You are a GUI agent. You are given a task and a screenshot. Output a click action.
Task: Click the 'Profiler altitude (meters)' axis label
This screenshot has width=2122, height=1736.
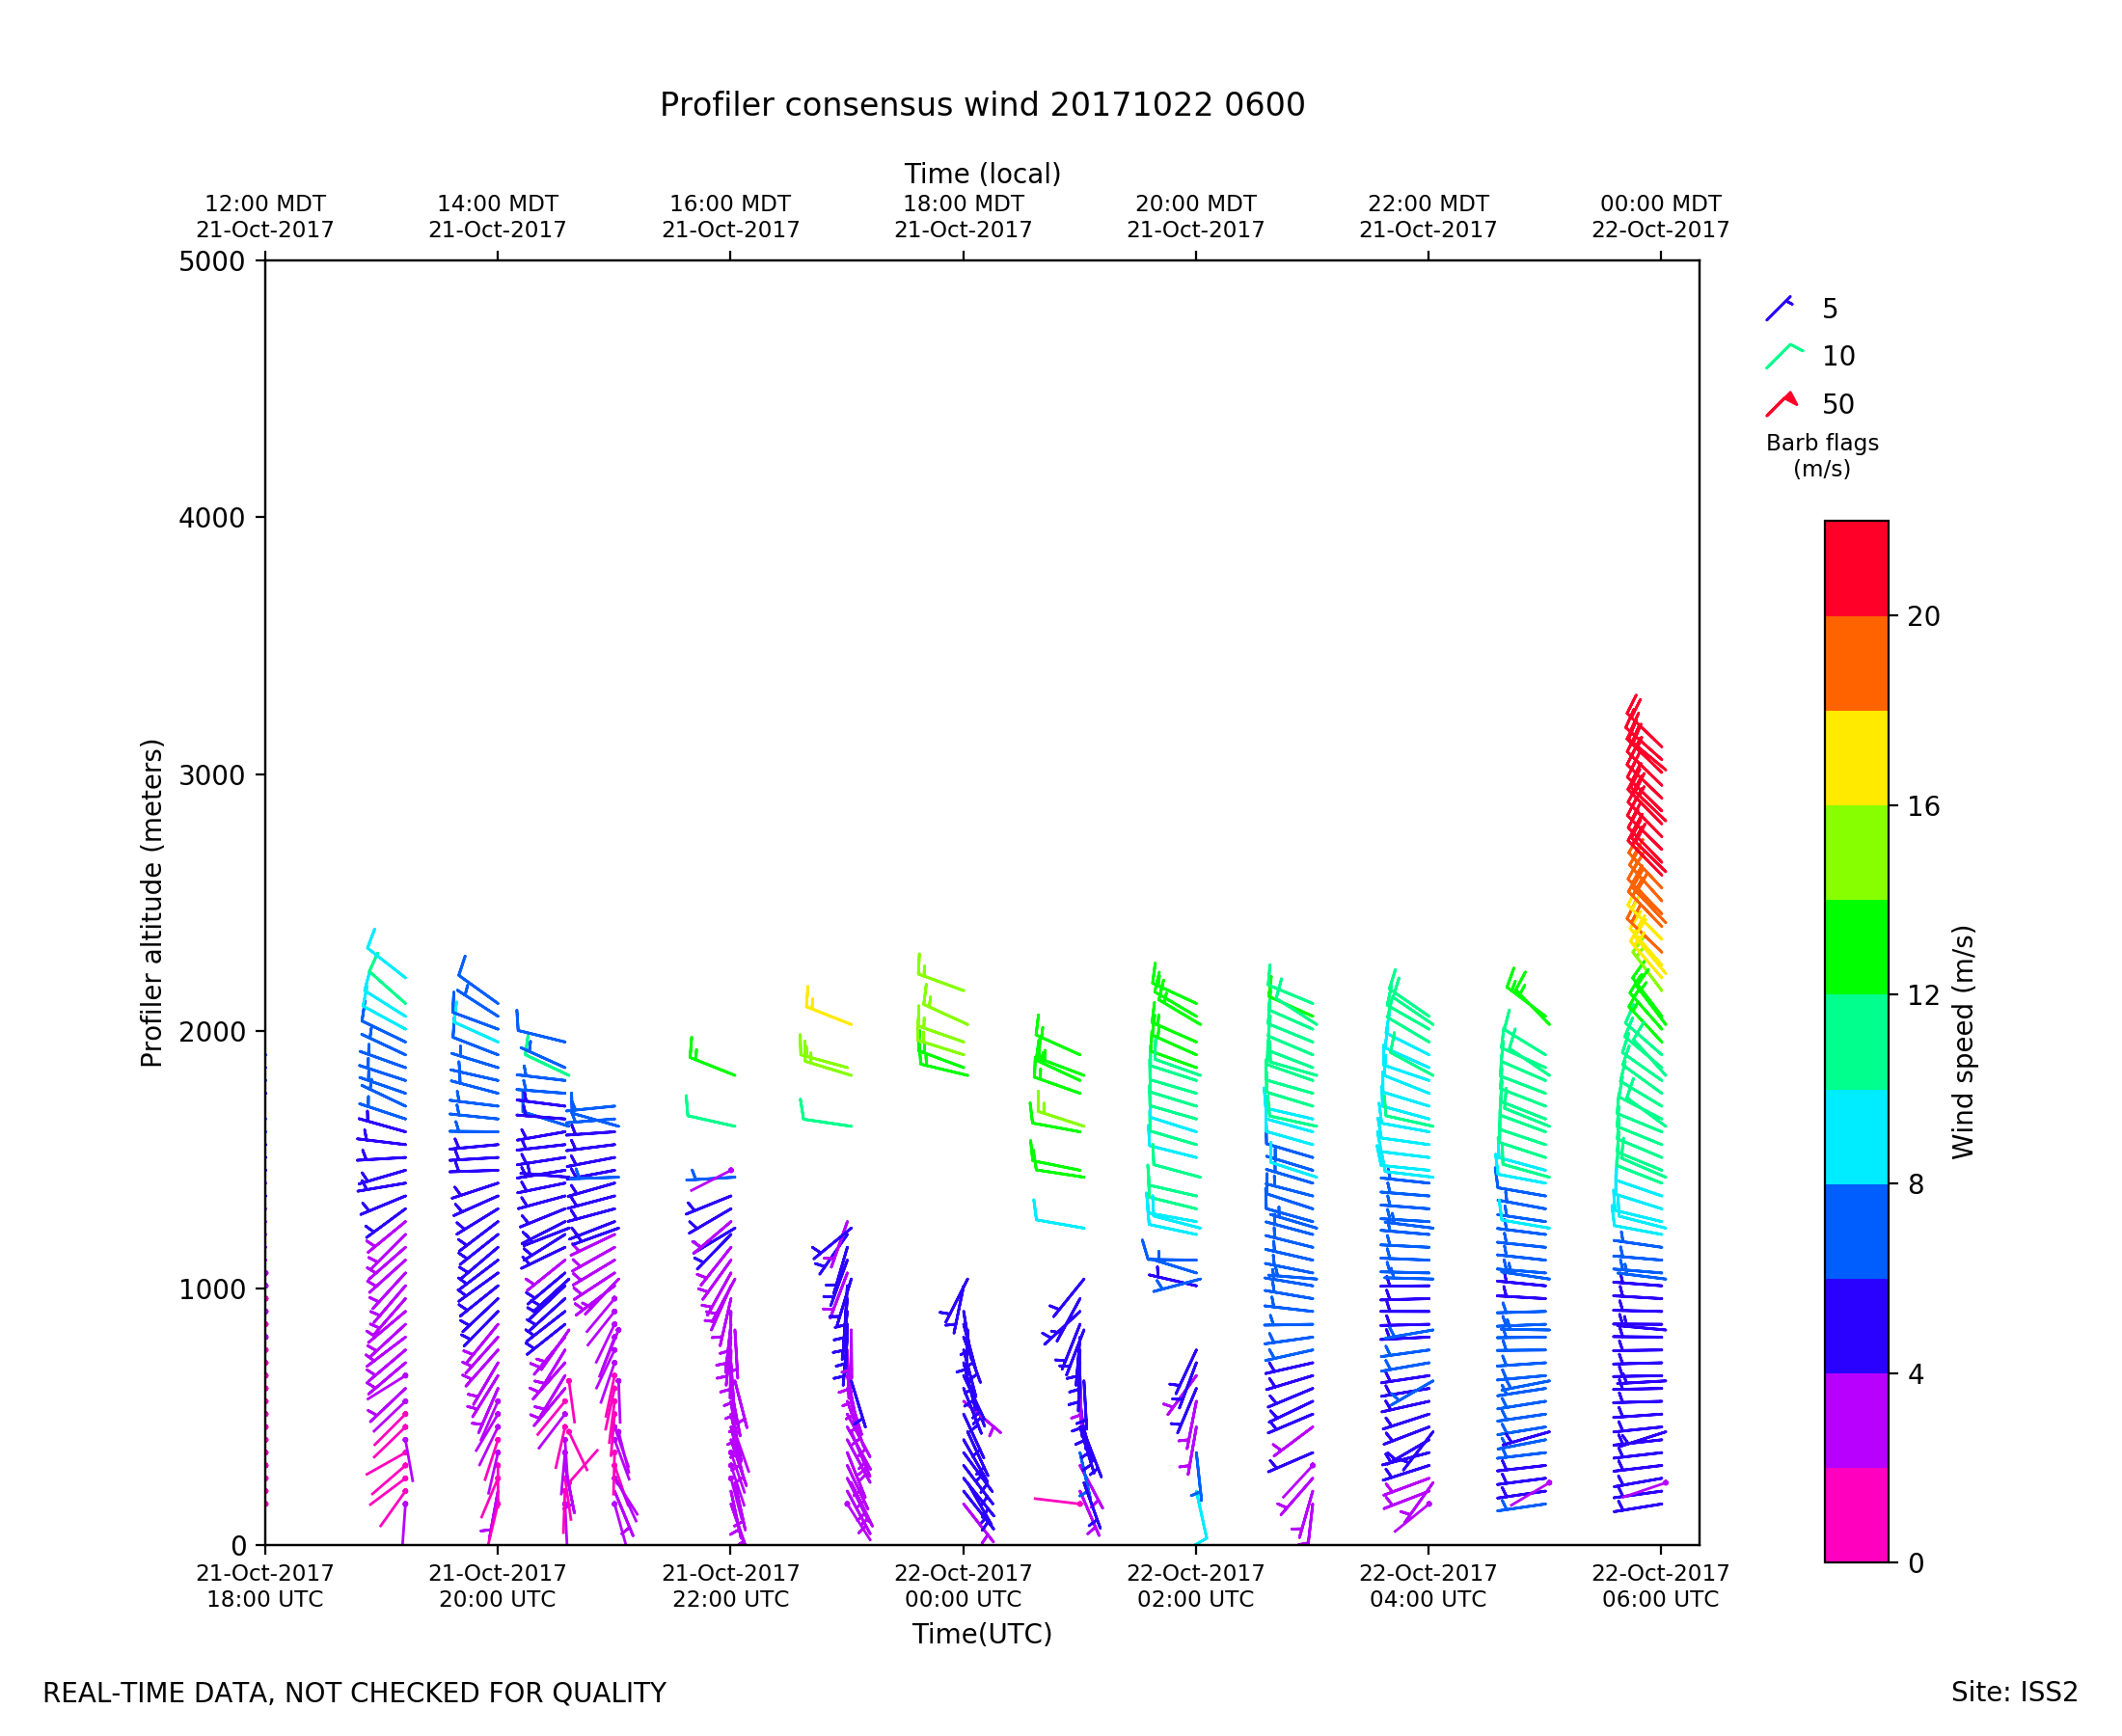(x=151, y=903)
